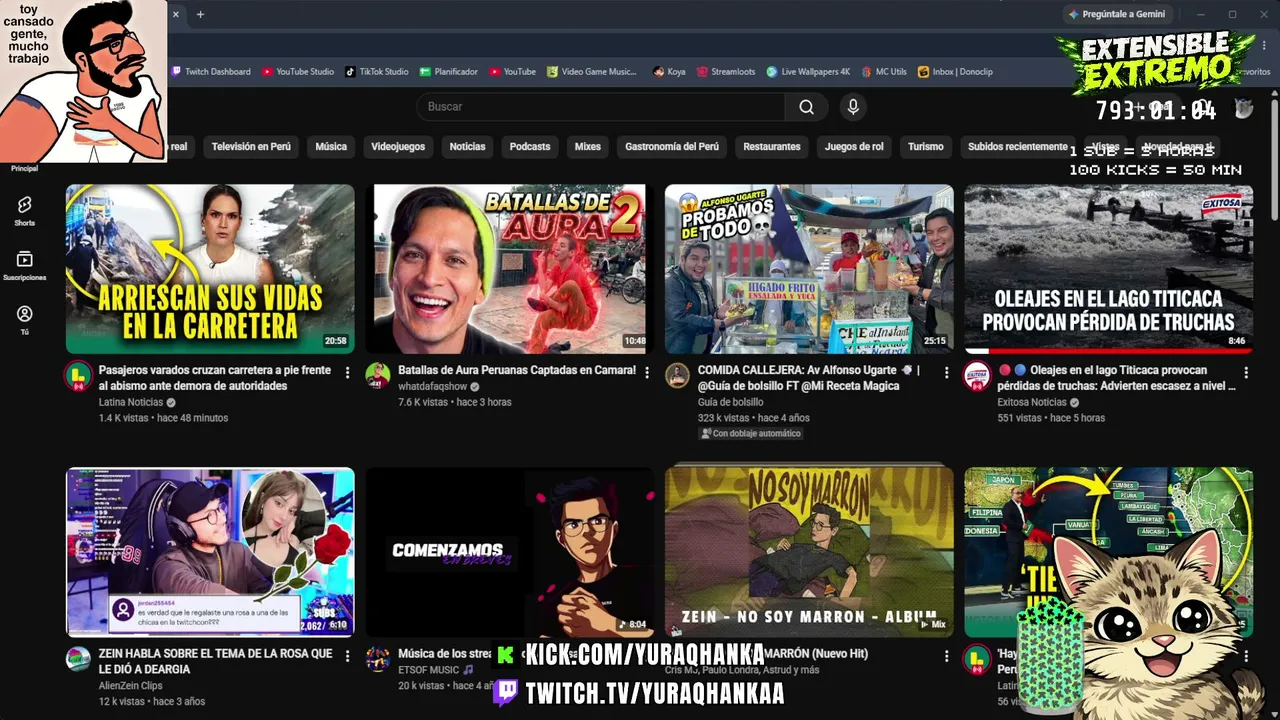
Task: Select the Subidos recientemente chip
Action: 1018,147
